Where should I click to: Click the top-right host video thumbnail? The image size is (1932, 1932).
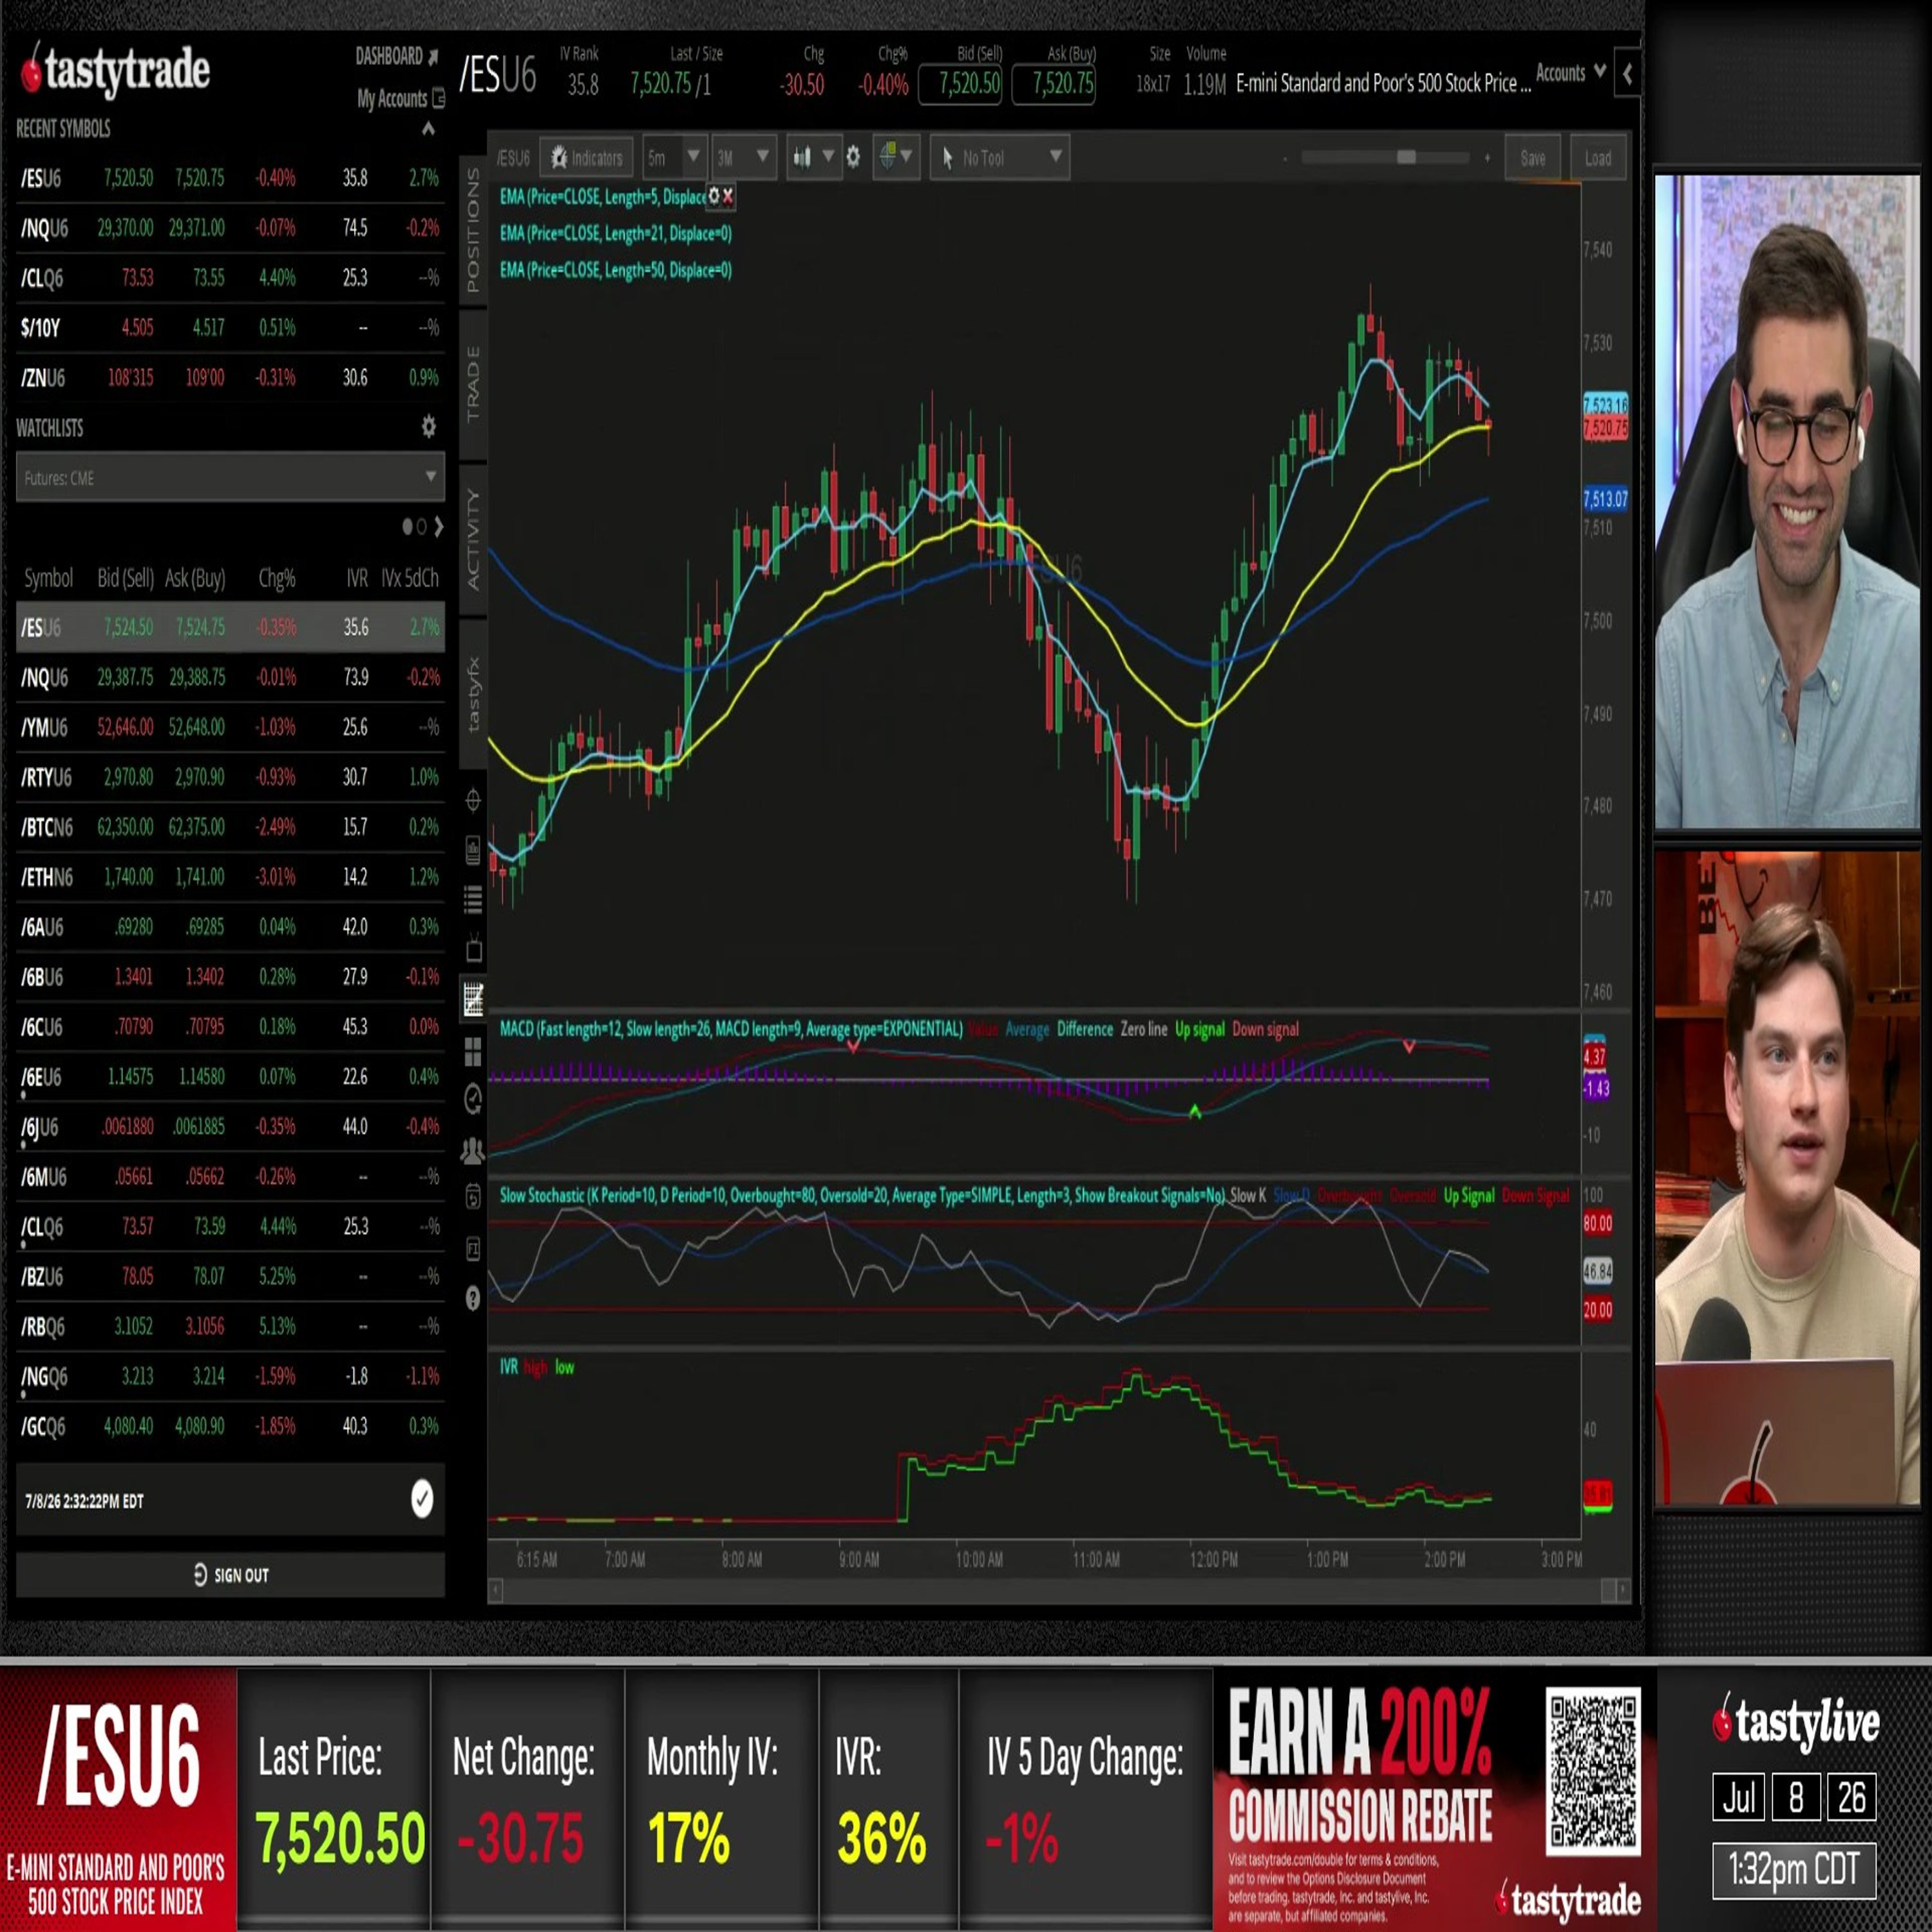[1788, 502]
